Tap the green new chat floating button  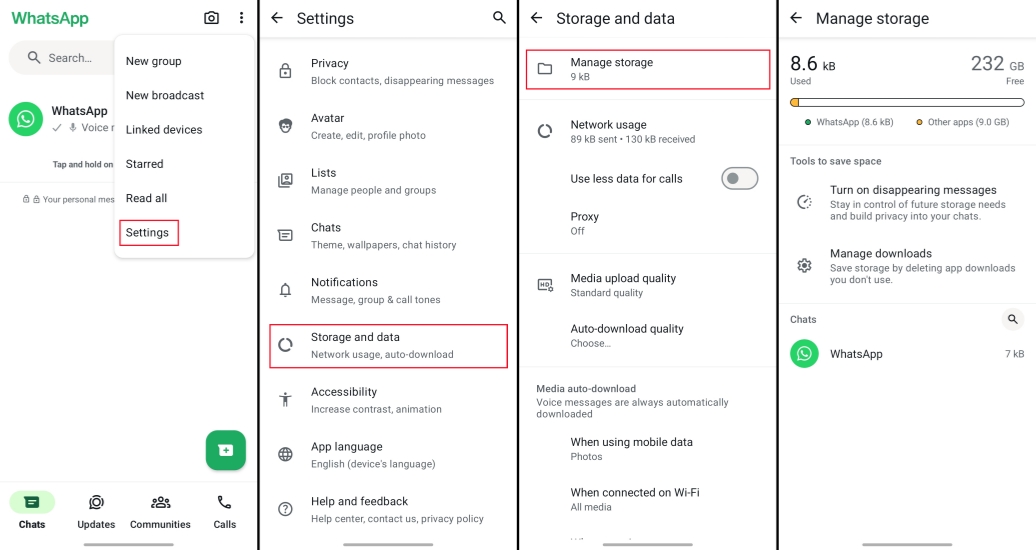(x=226, y=450)
